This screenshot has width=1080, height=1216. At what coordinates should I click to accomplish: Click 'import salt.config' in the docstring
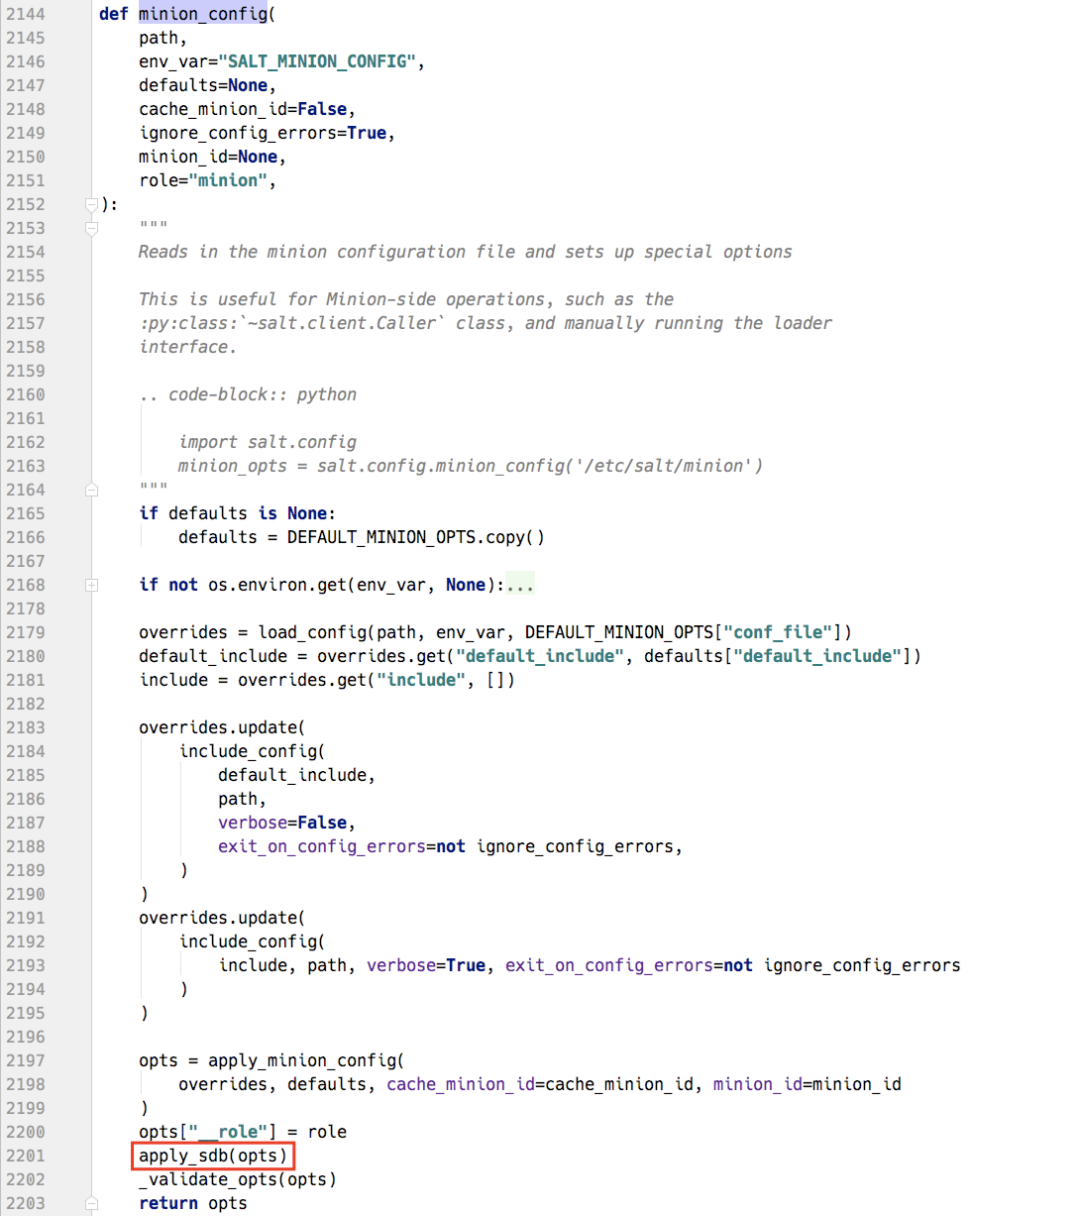click(267, 442)
